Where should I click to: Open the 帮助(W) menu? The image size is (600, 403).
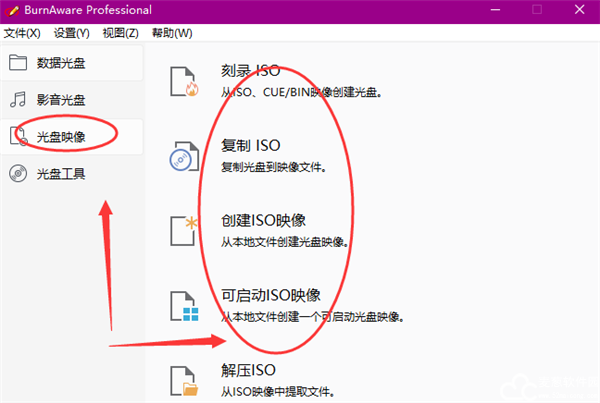click(172, 33)
